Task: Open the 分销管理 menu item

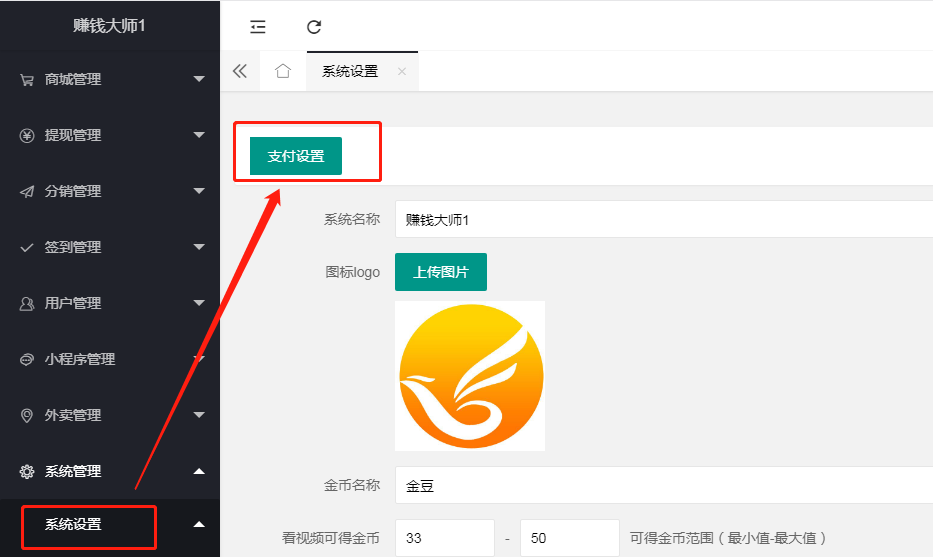Action: [x=110, y=191]
